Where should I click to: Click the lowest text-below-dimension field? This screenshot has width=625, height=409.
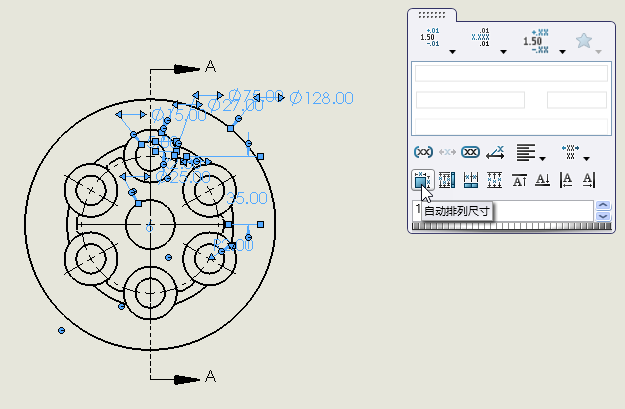[511, 126]
